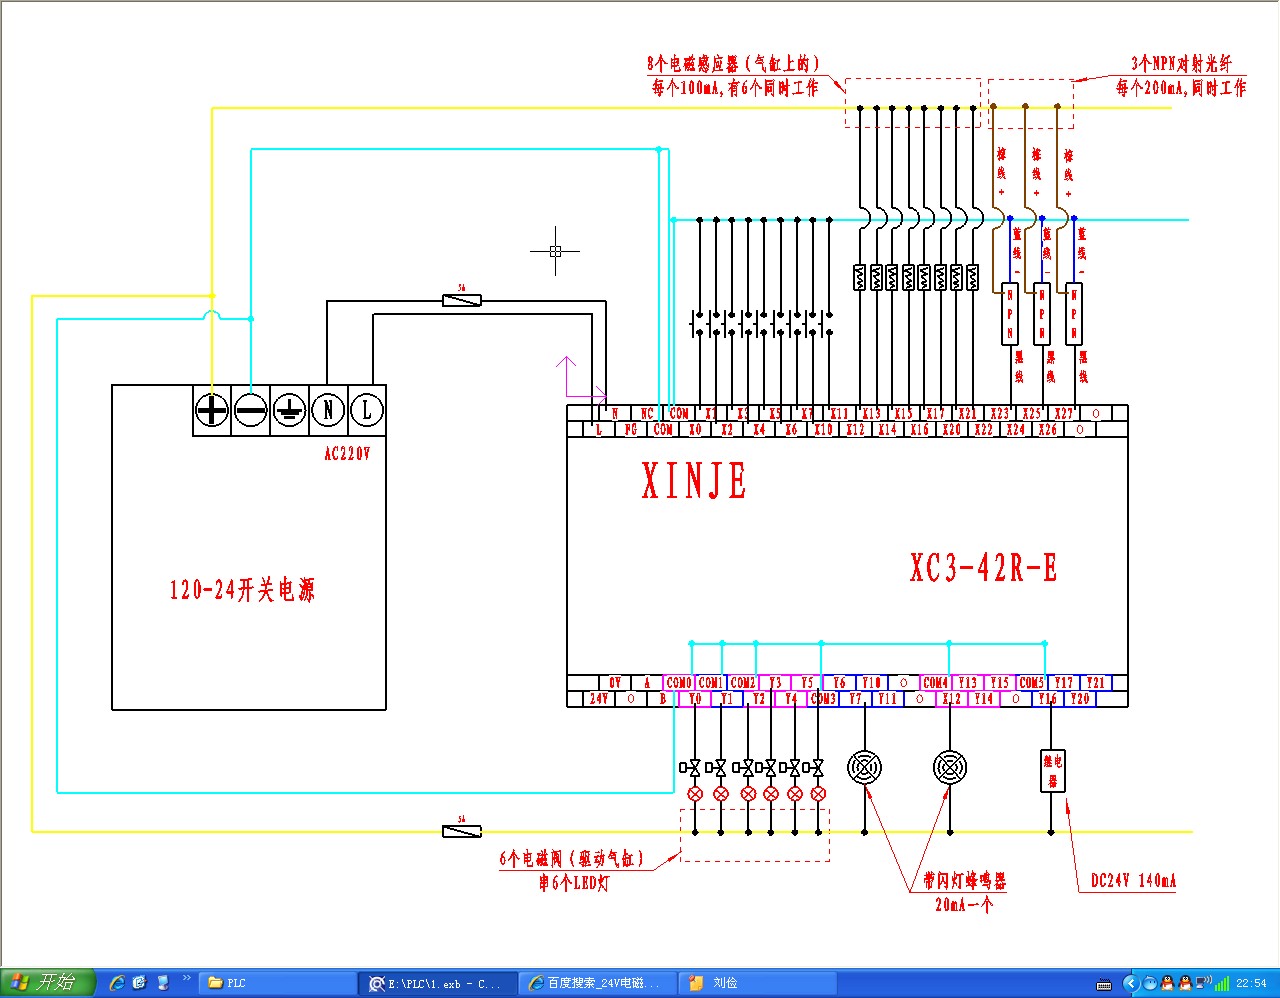Screen dimensions: 1280x998
Task: Switch to the PLC folder window
Action: [x=277, y=983]
